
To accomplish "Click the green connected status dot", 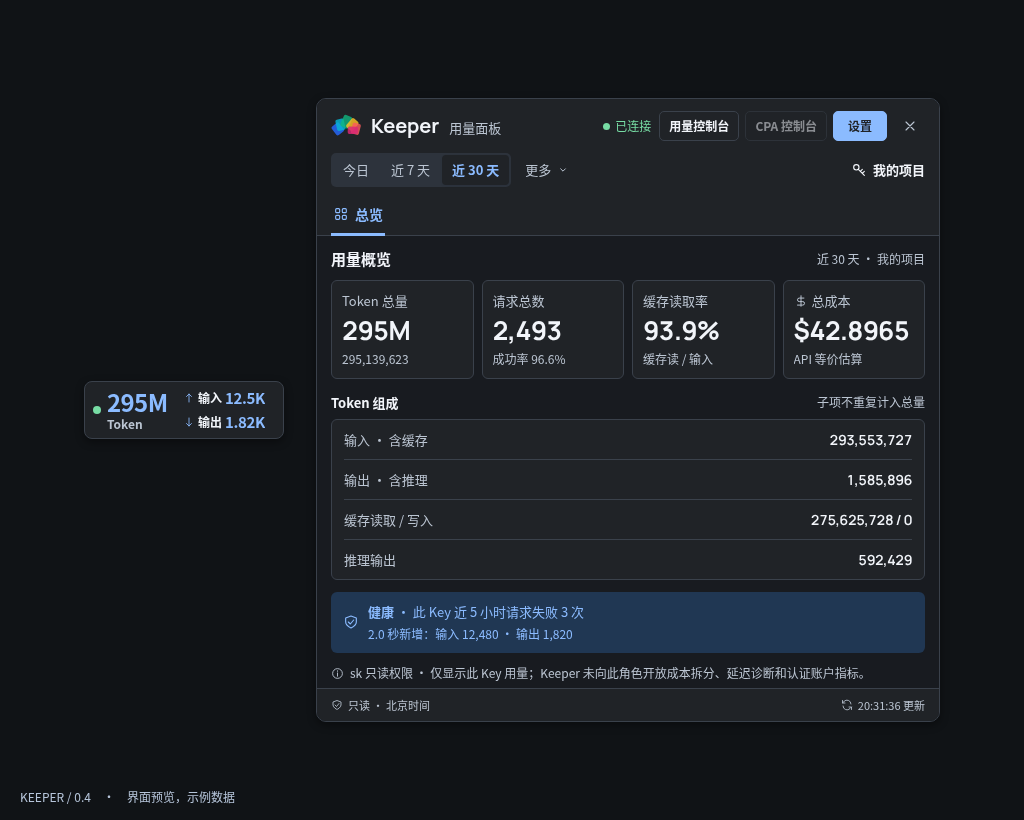I will tap(606, 127).
